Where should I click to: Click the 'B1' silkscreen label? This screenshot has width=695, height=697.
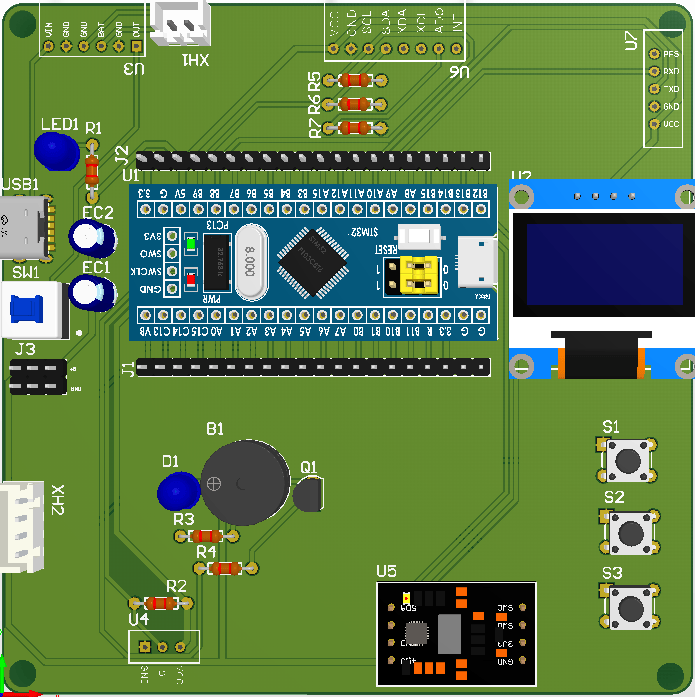click(215, 429)
